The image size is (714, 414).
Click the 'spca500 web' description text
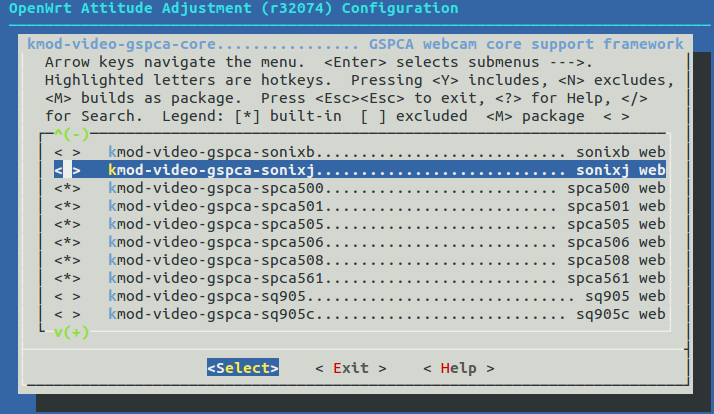point(616,188)
